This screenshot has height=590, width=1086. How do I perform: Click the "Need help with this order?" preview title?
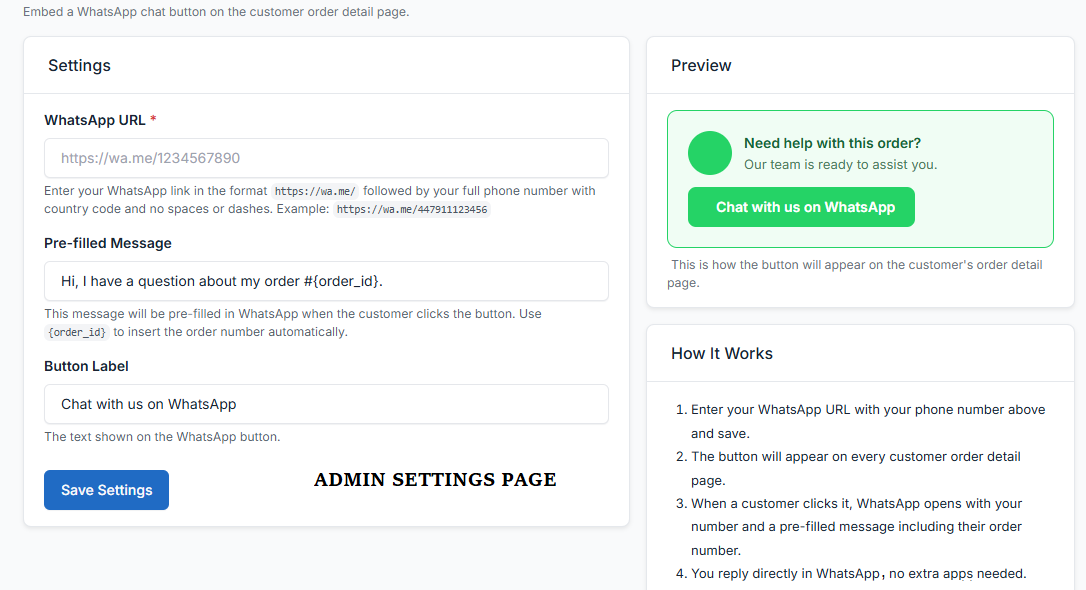(832, 143)
